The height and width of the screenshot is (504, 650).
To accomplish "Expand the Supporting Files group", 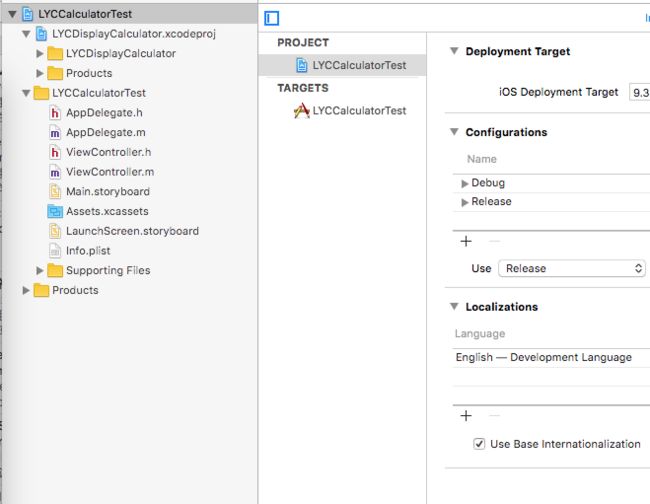I will [40, 271].
